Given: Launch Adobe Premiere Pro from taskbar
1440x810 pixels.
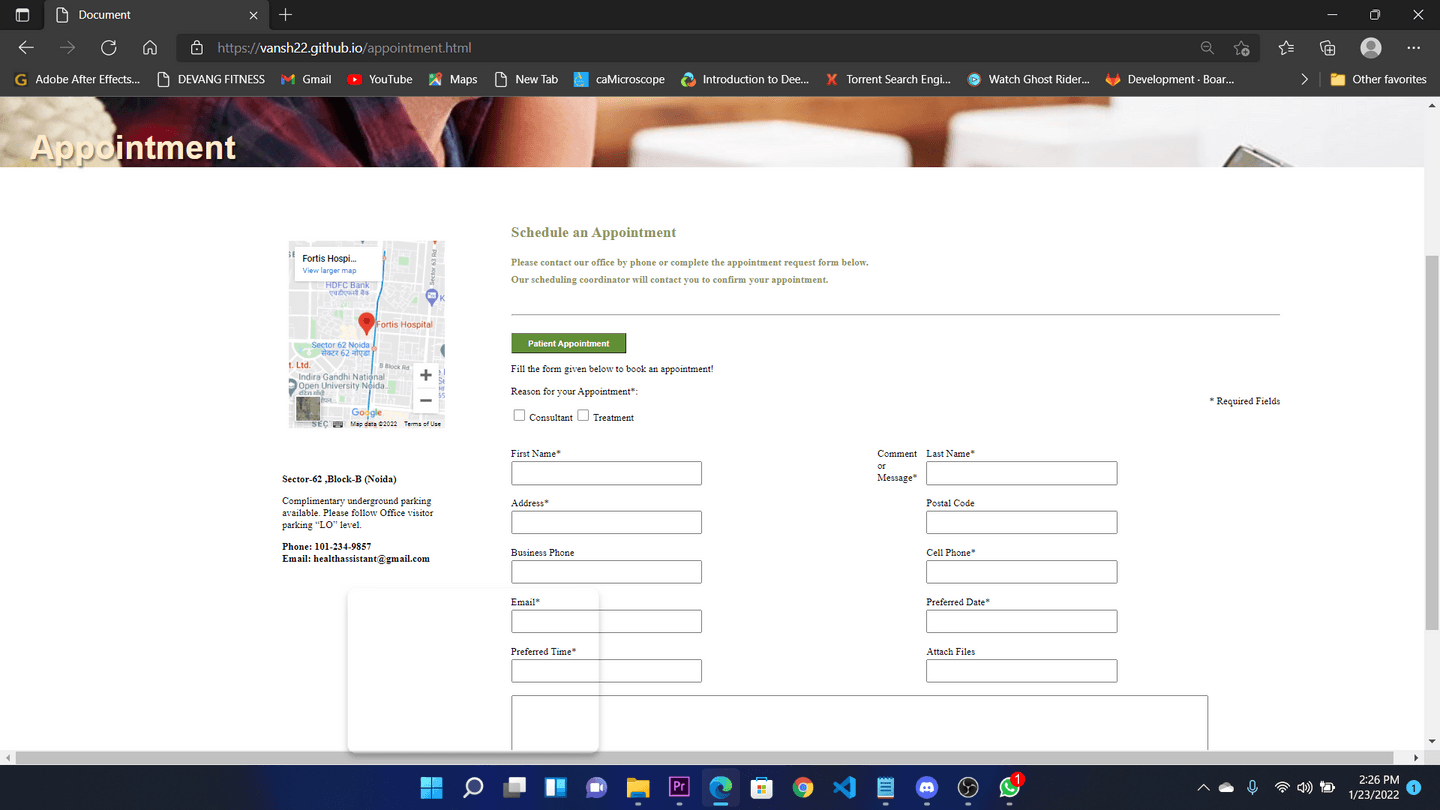Looking at the screenshot, I should tap(679, 788).
